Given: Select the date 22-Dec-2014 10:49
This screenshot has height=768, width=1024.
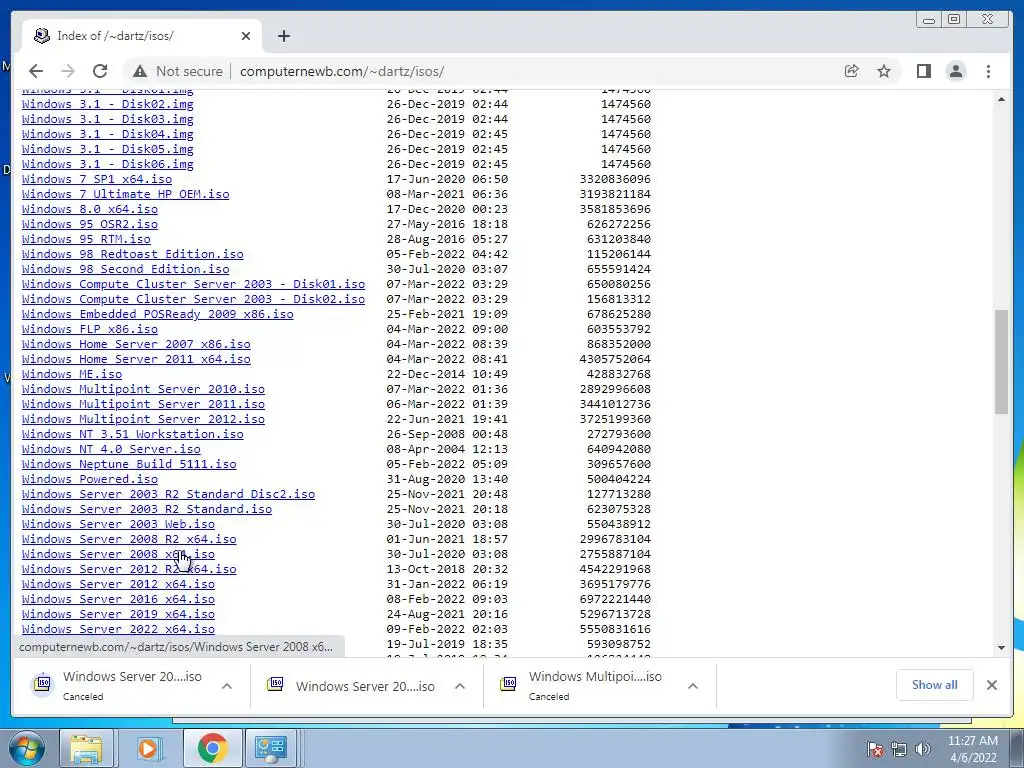Looking at the screenshot, I should pos(447,374).
